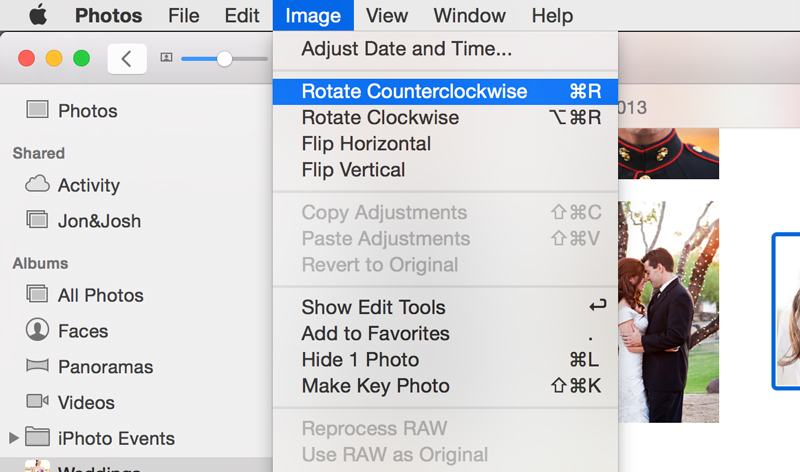Select Rotate Counterclockwise
This screenshot has width=800, height=472.
pos(445,91)
